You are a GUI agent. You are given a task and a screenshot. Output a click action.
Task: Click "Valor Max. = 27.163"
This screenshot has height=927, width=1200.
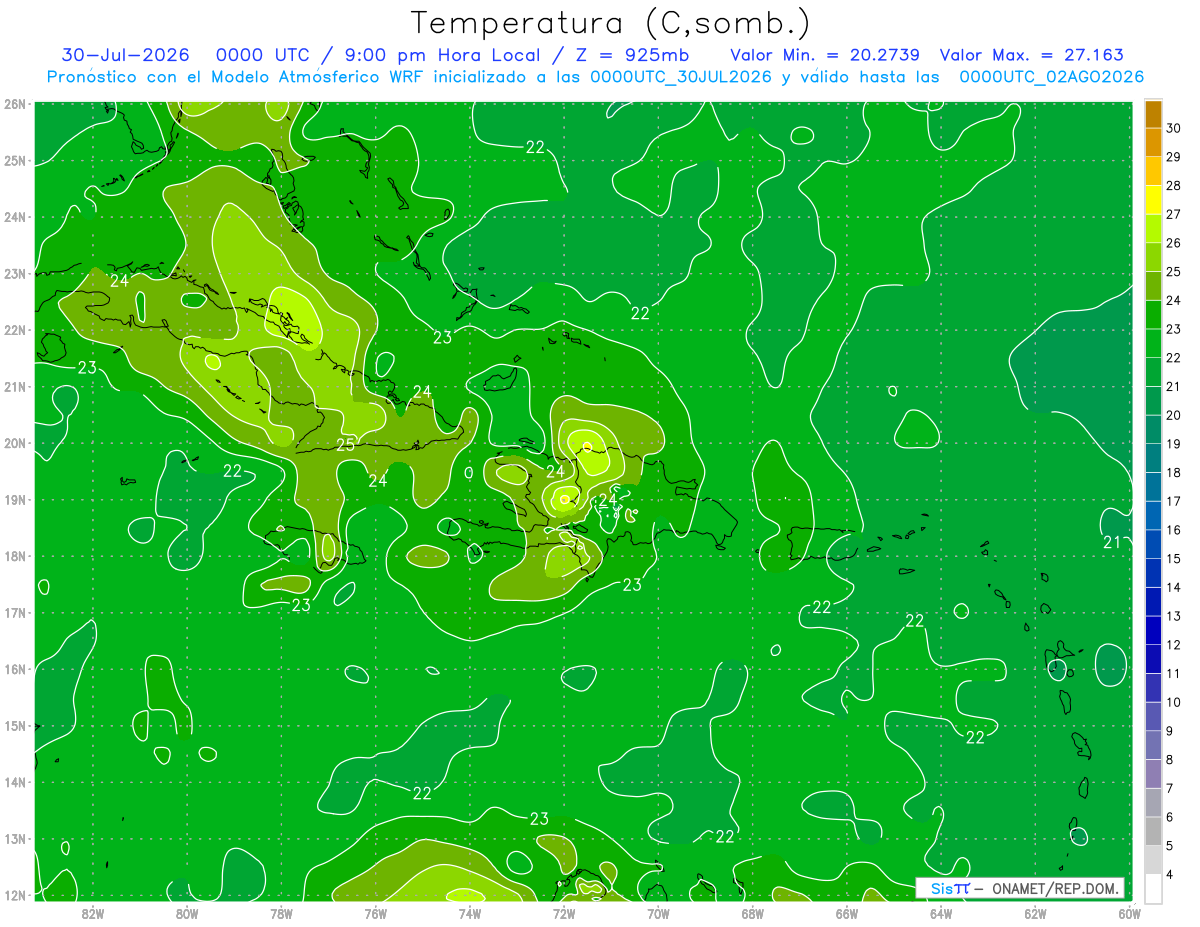coord(1032,55)
